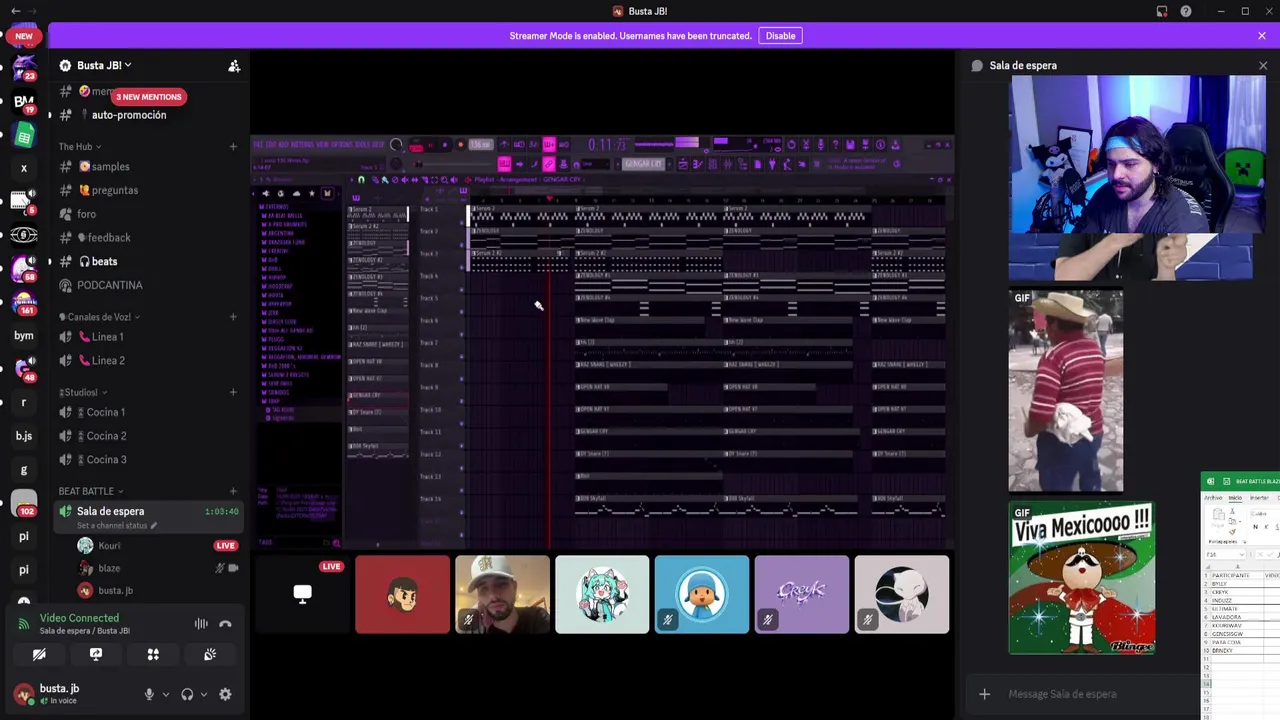This screenshot has width=1280, height=720.
Task: Select the Greyk participant tile
Action: [x=802, y=594]
